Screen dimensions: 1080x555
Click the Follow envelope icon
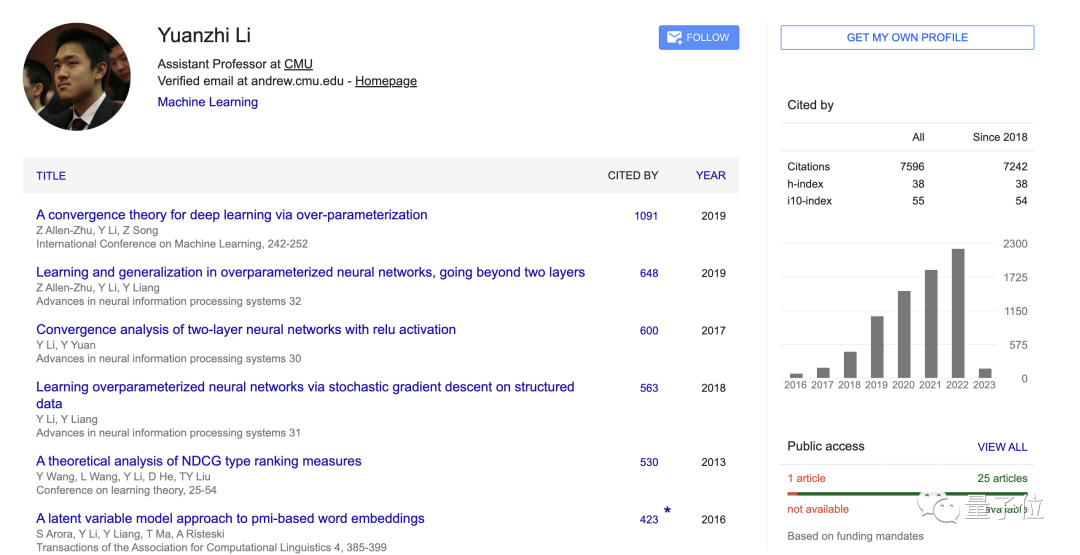(673, 38)
